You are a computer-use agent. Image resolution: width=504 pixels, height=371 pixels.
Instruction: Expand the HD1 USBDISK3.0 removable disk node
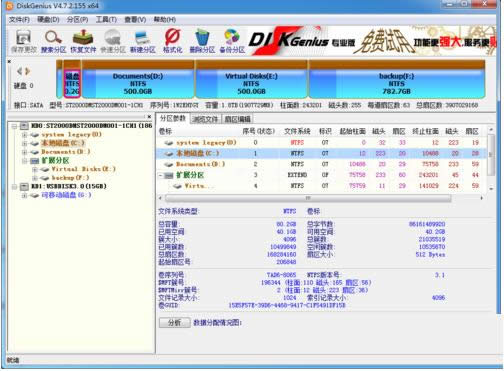(14, 187)
